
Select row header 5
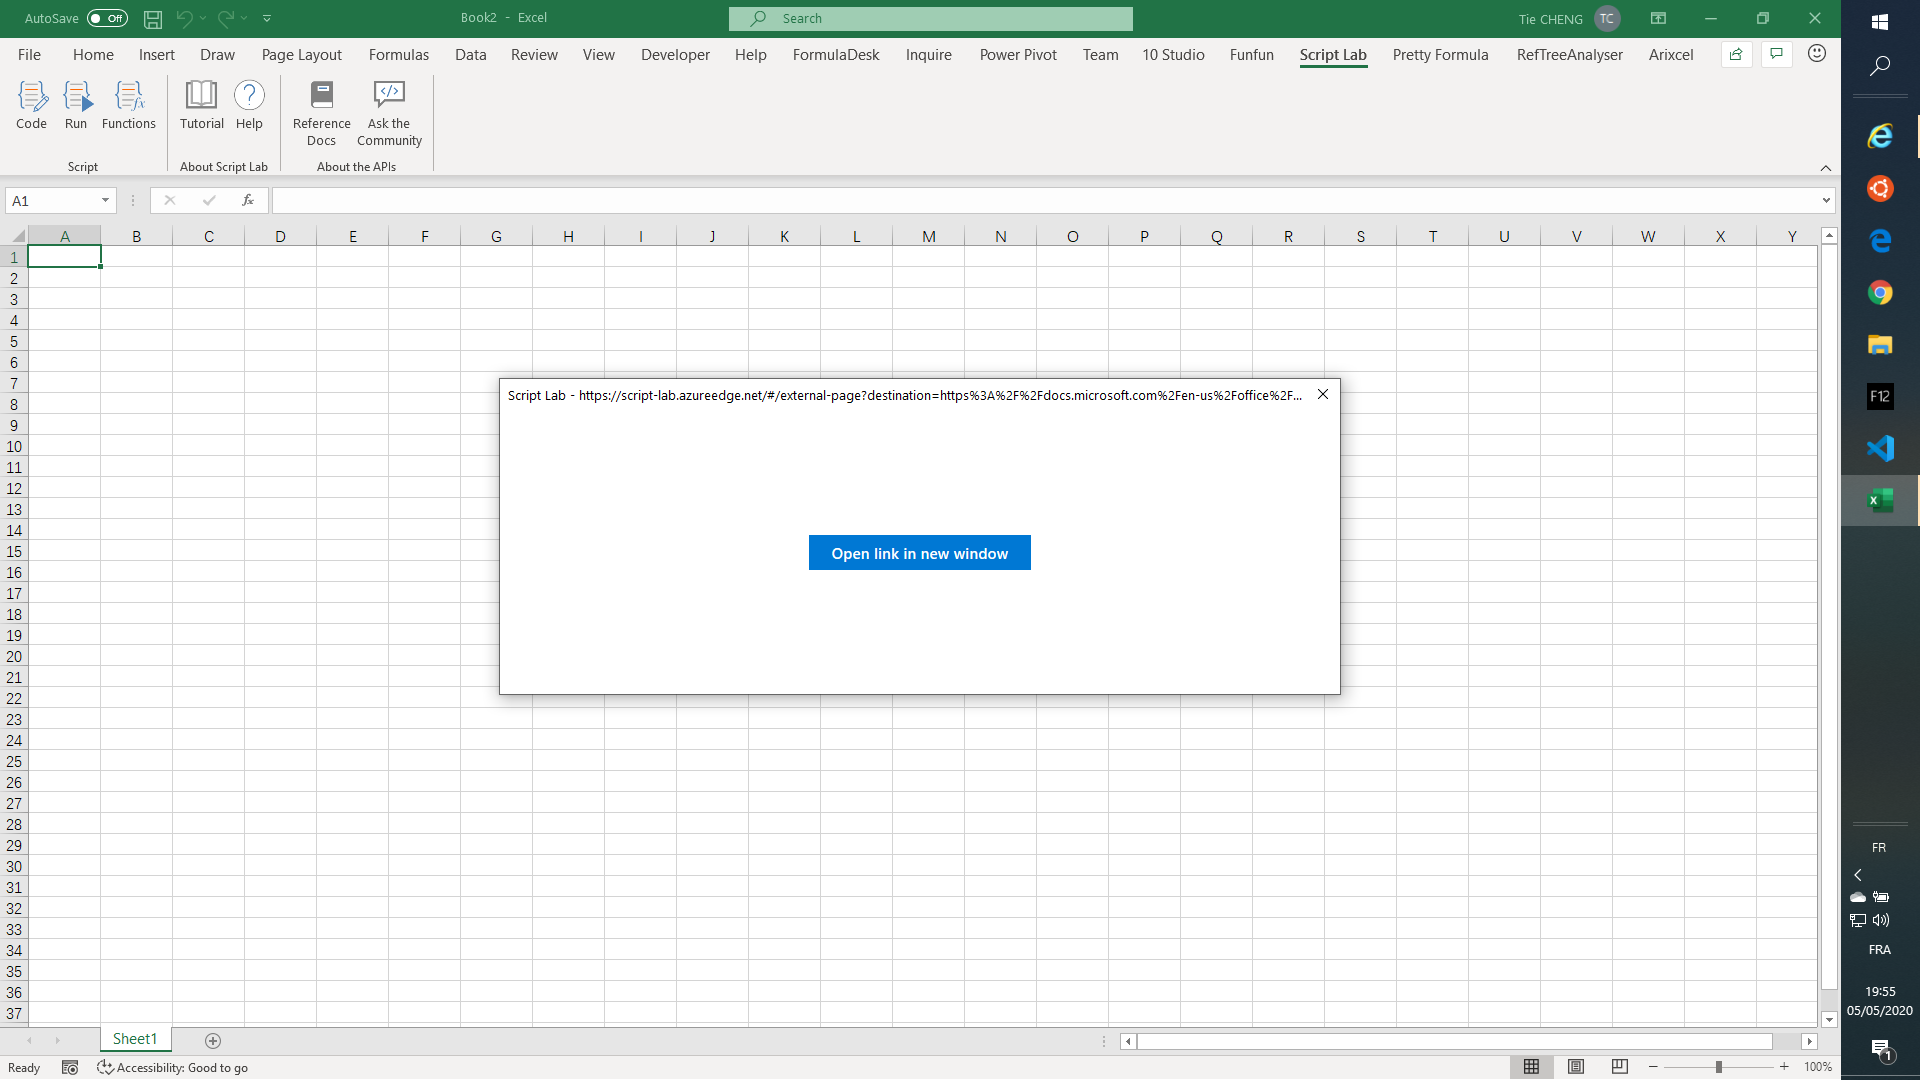[14, 341]
